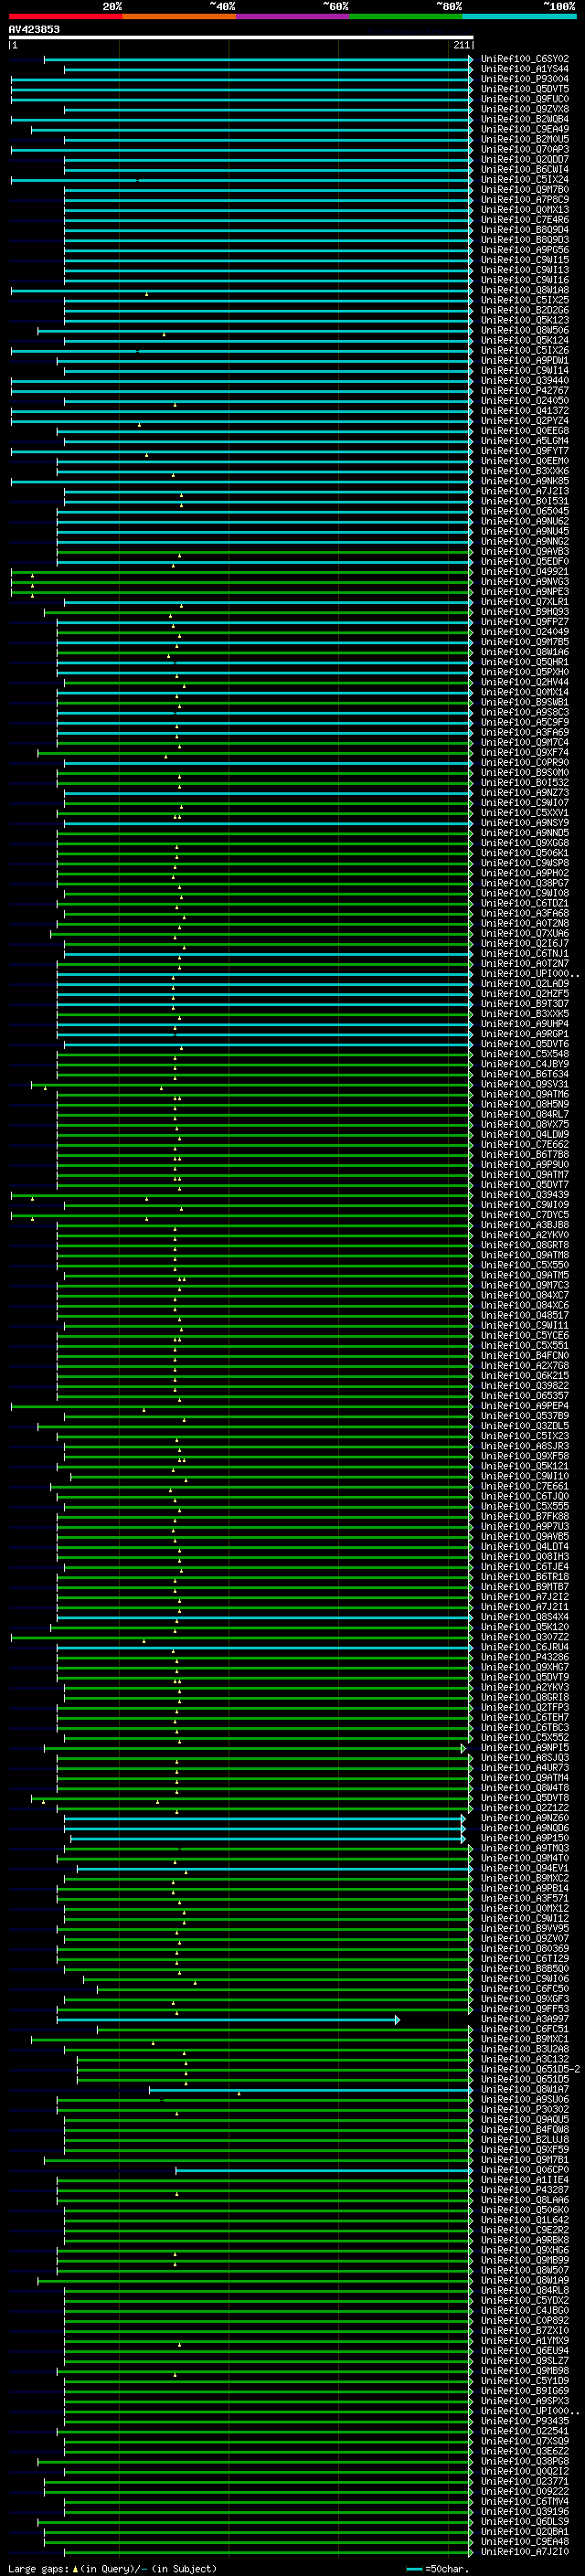
Task: Select the UniRef100_Q53789 label
Action: [525, 1416]
